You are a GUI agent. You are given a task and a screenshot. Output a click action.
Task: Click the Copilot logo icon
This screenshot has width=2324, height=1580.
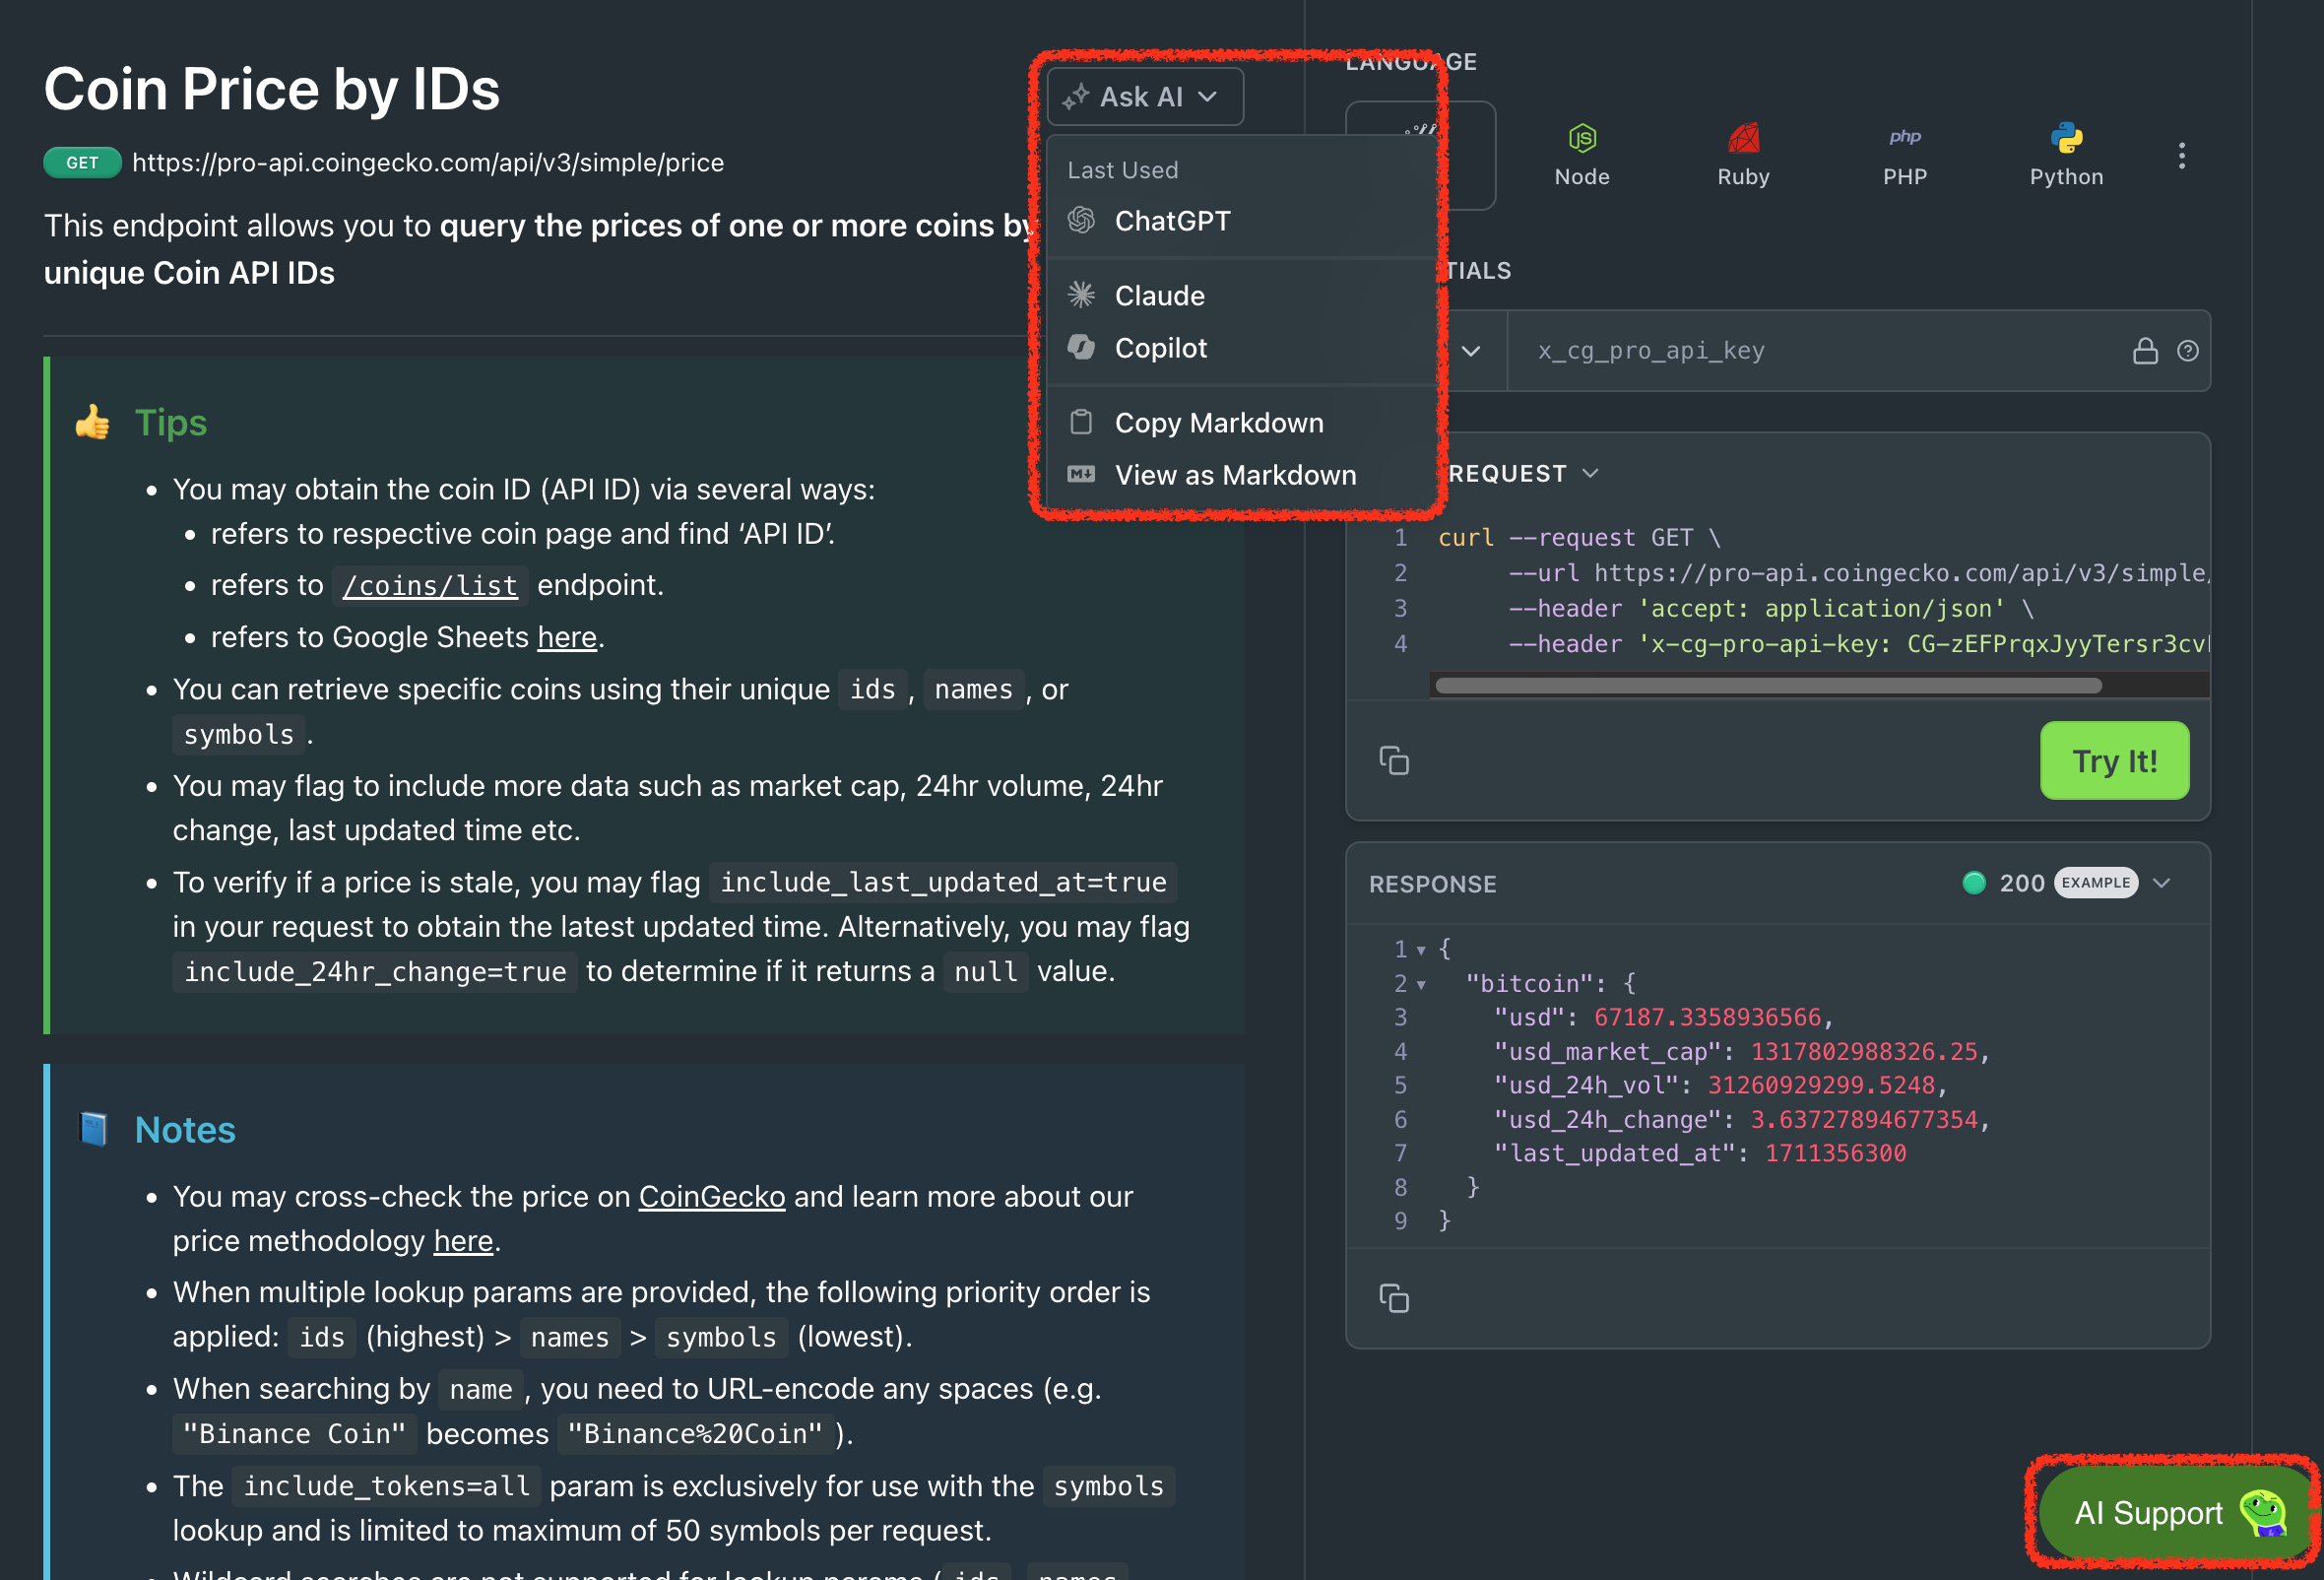pyautogui.click(x=1081, y=347)
